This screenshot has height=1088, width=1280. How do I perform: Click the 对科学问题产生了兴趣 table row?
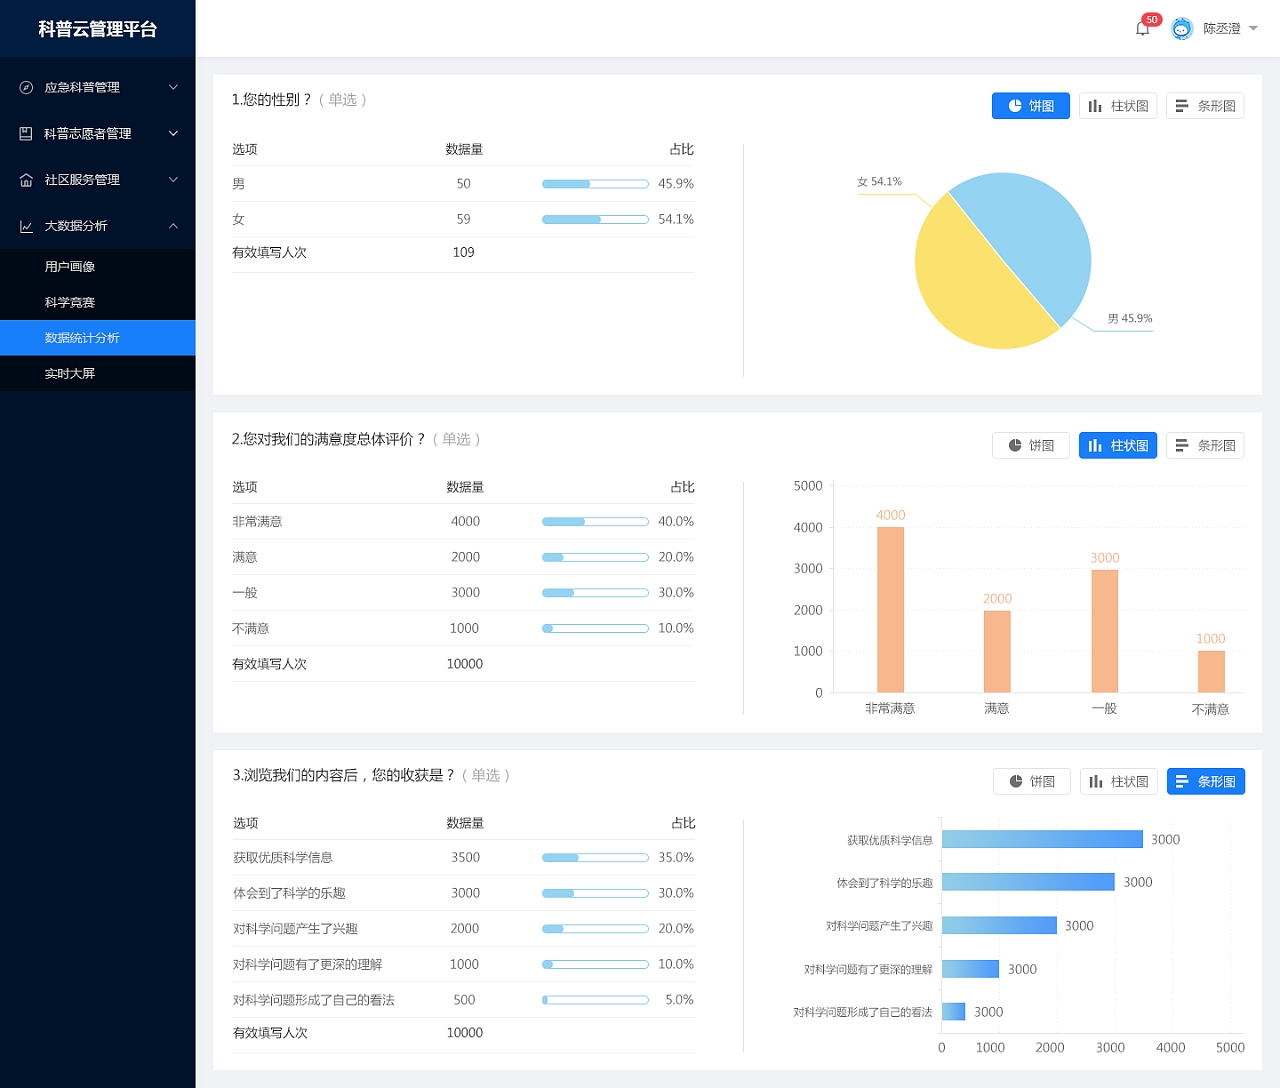click(464, 929)
